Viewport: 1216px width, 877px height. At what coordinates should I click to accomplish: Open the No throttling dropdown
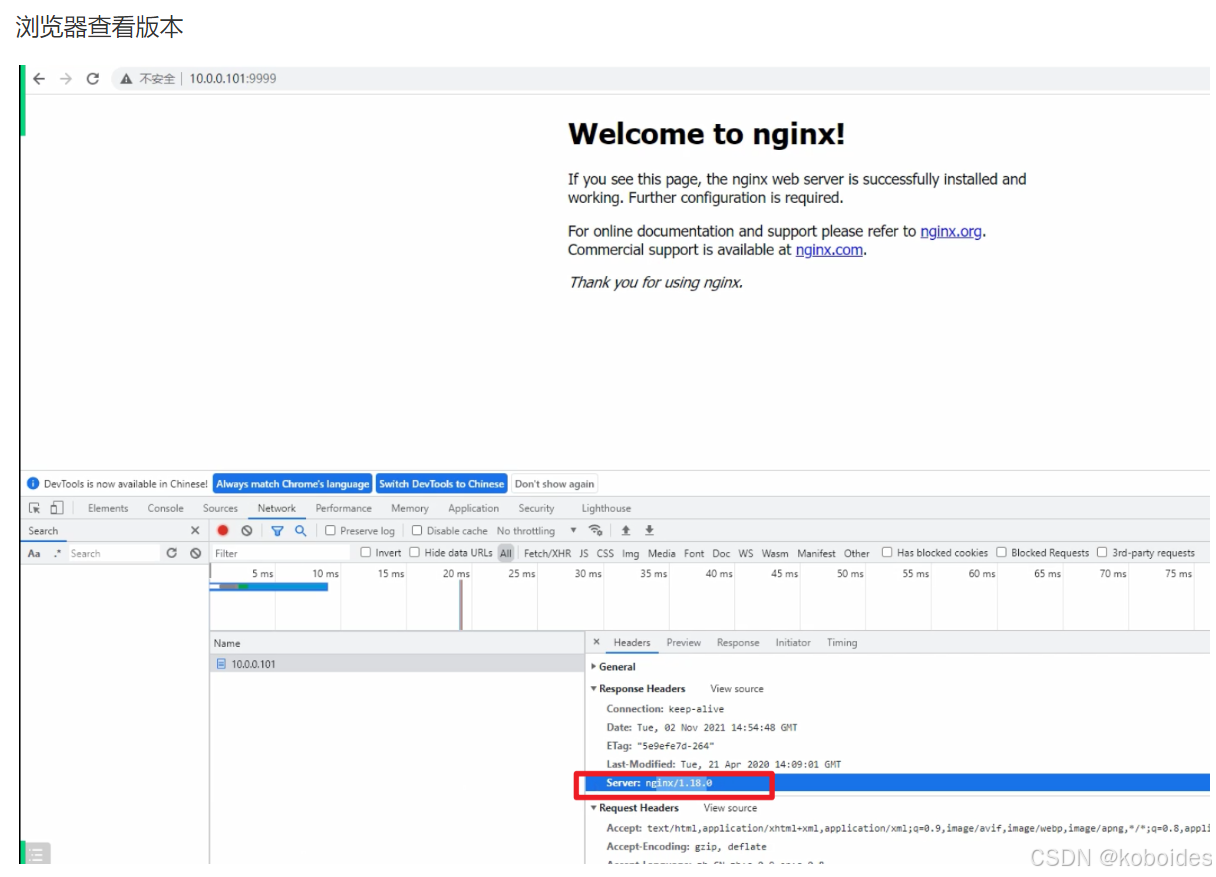pos(537,531)
